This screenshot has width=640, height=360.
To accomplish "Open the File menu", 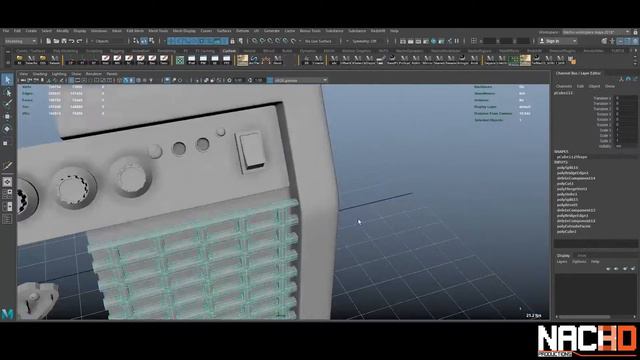I will pos(6,31).
